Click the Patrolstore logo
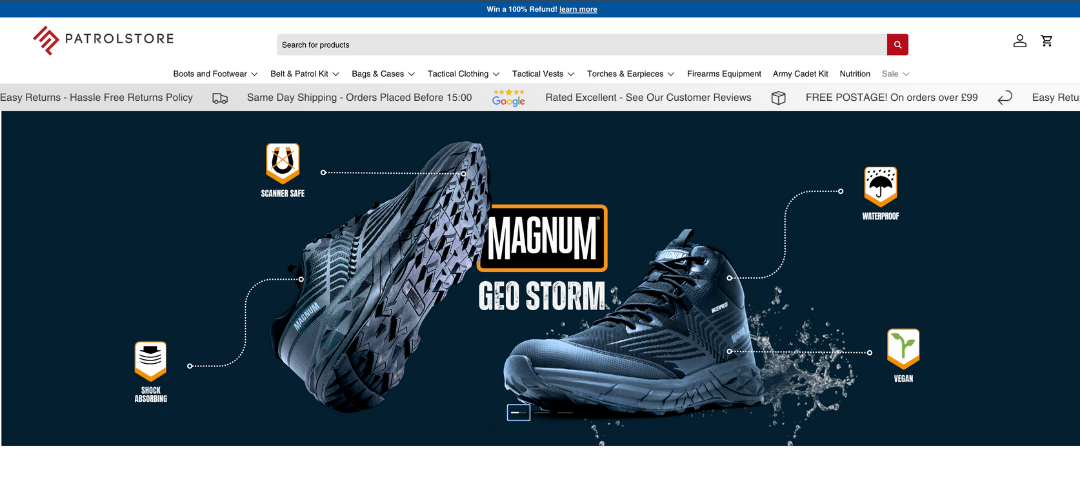This screenshot has width=1080, height=500. [x=103, y=40]
